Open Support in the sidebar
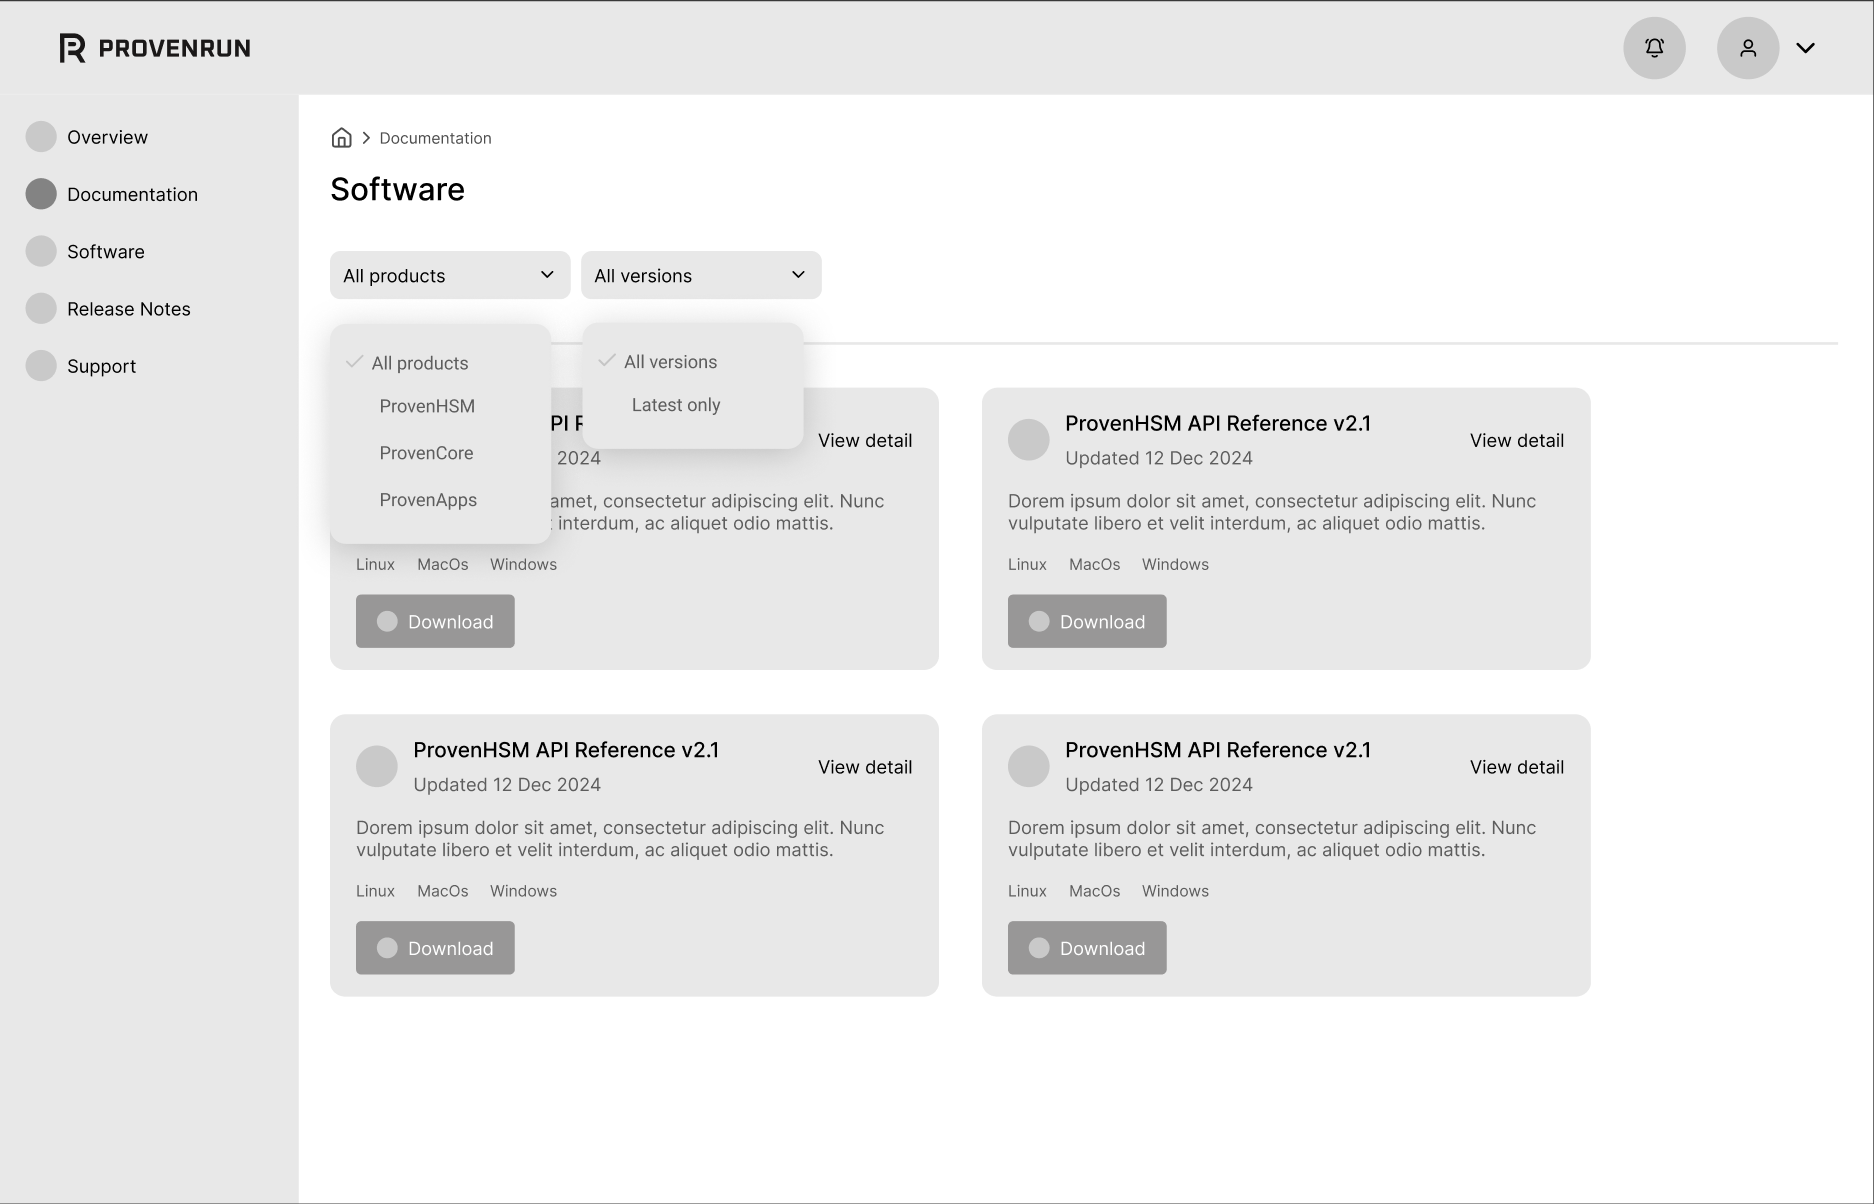The height and width of the screenshot is (1204, 1874). tap(101, 366)
